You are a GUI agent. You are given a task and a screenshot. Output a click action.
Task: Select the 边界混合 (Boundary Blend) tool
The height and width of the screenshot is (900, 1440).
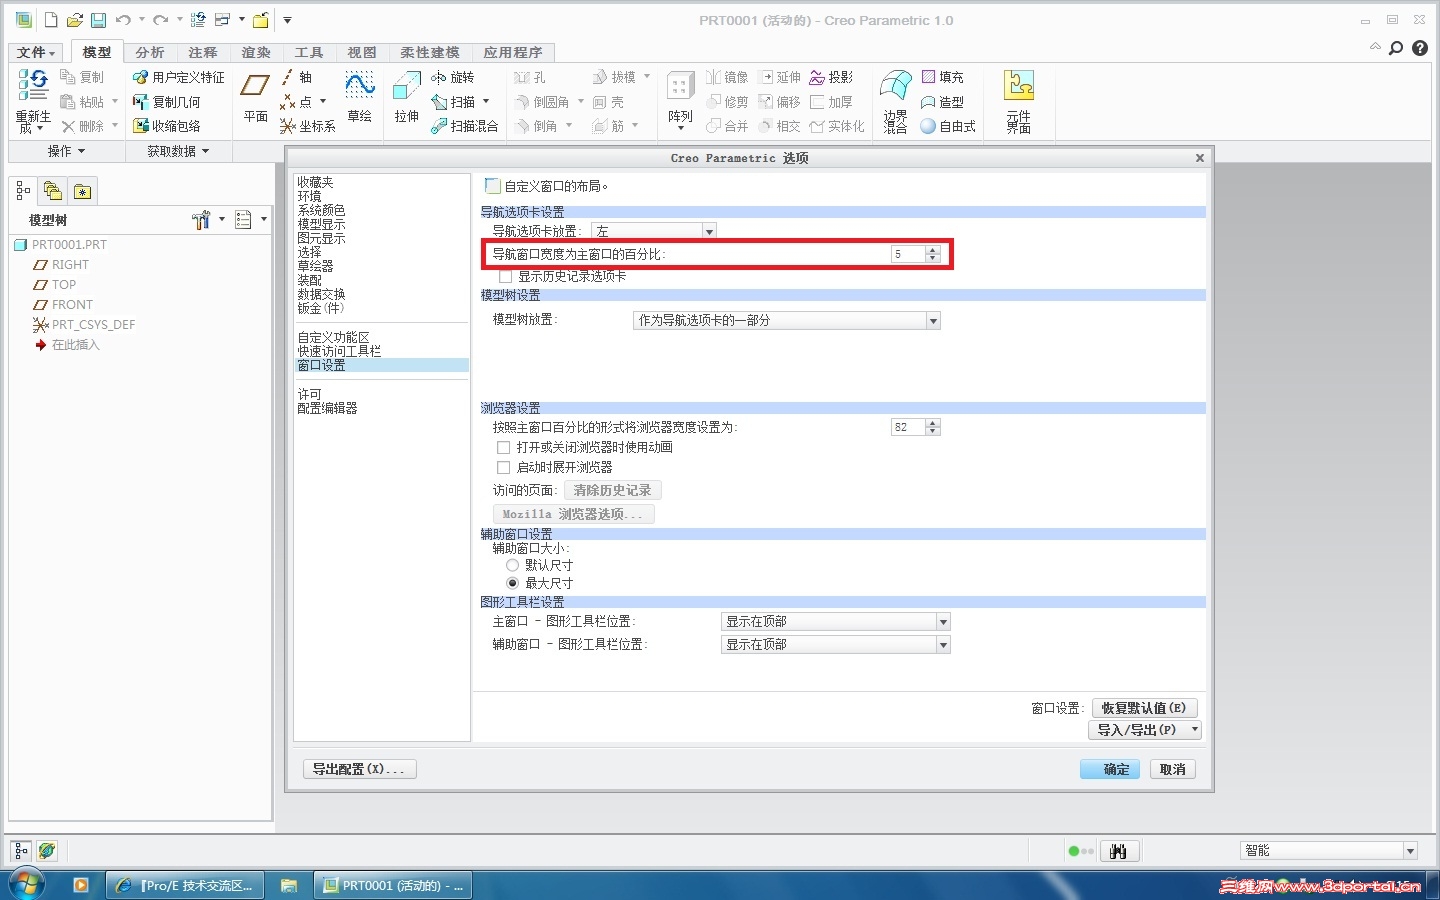coord(895,101)
